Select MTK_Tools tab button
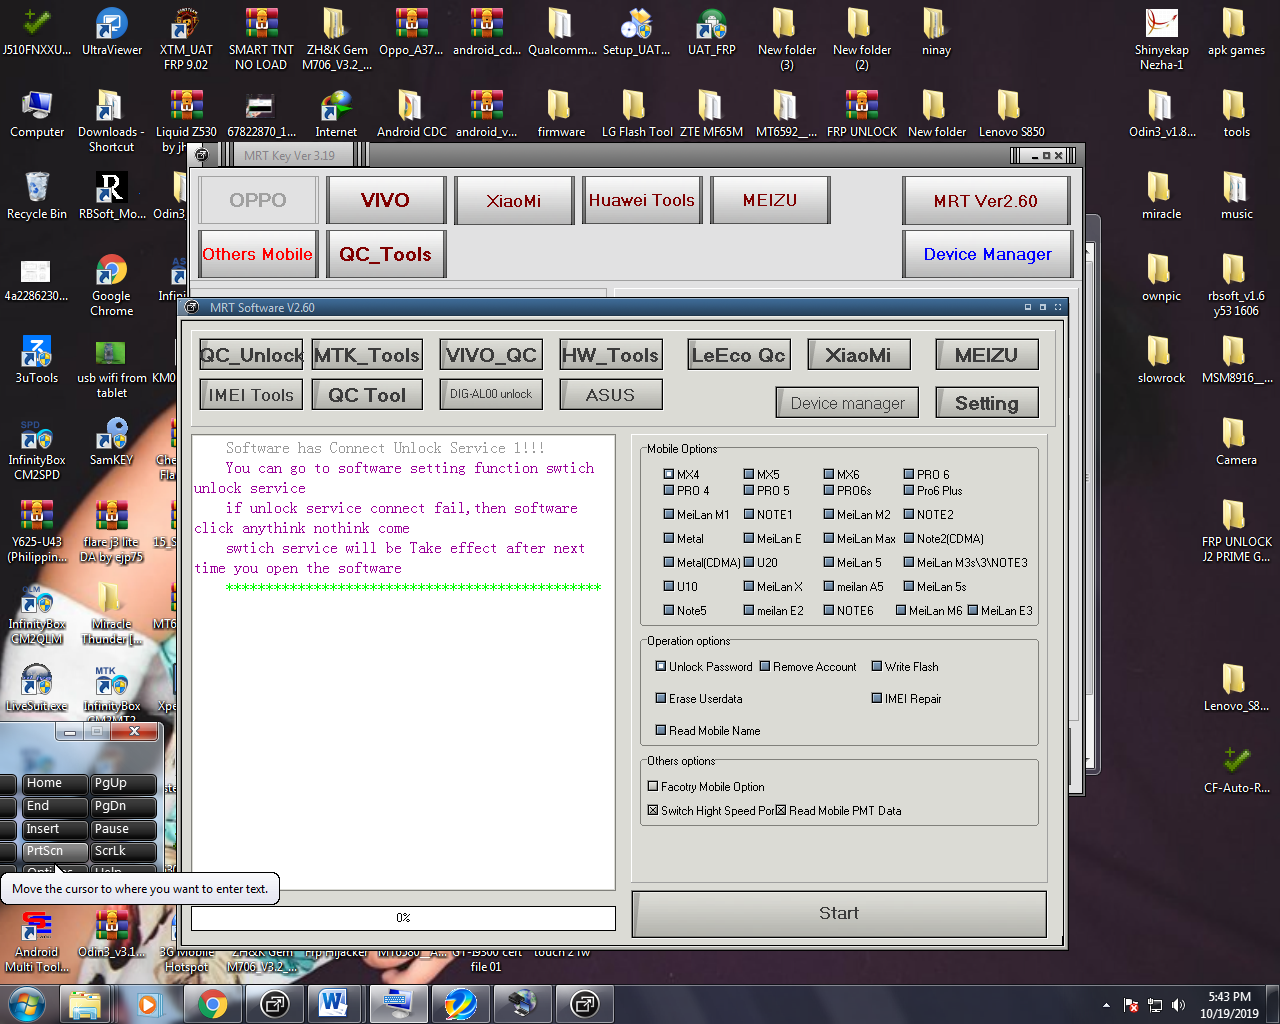The image size is (1280, 1024). [367, 355]
